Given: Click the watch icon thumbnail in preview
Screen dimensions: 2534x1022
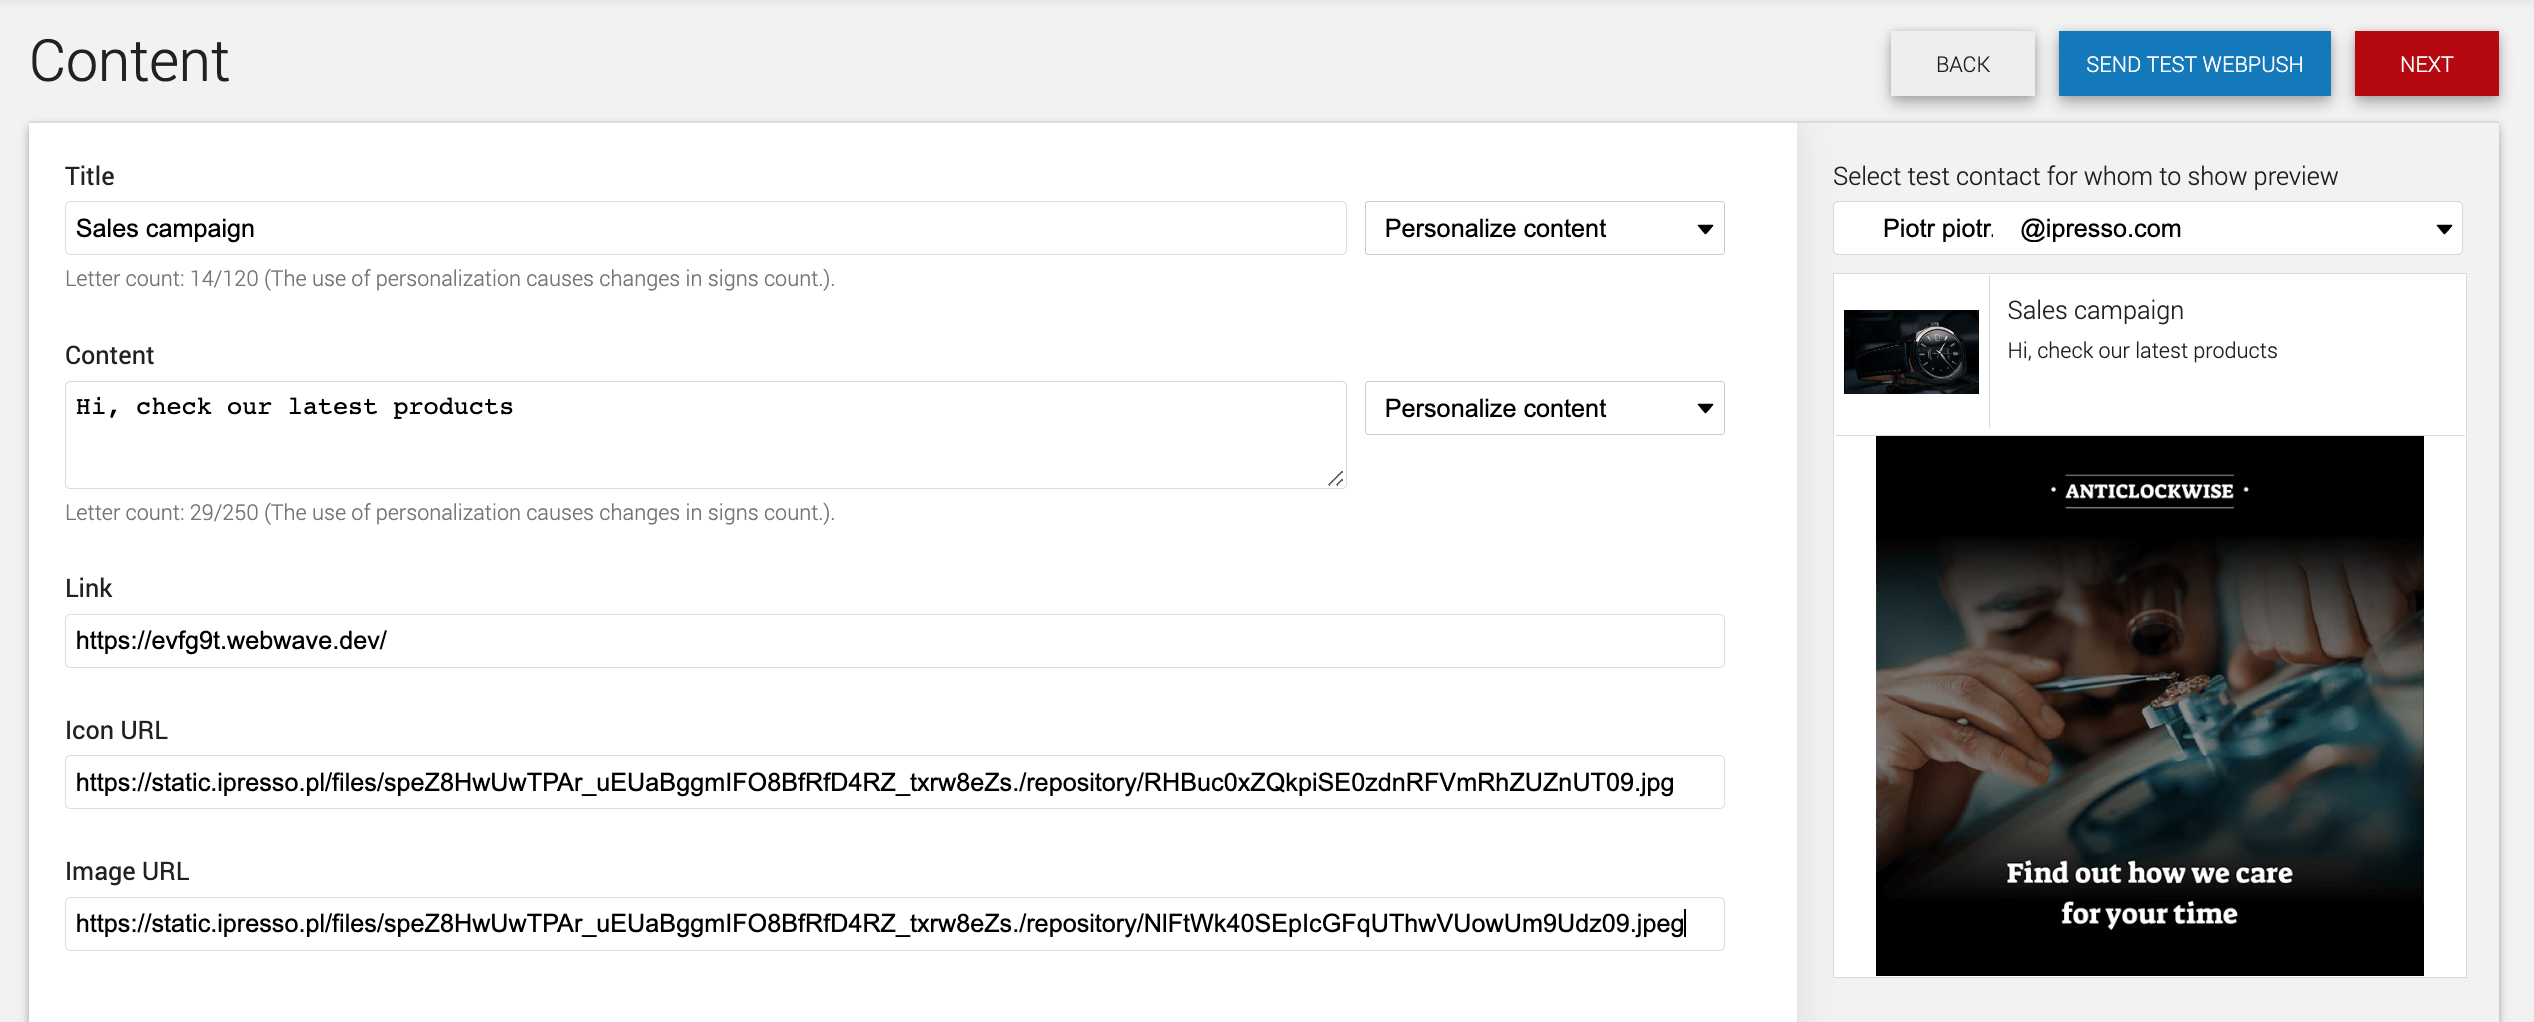Looking at the screenshot, I should click(x=1910, y=352).
